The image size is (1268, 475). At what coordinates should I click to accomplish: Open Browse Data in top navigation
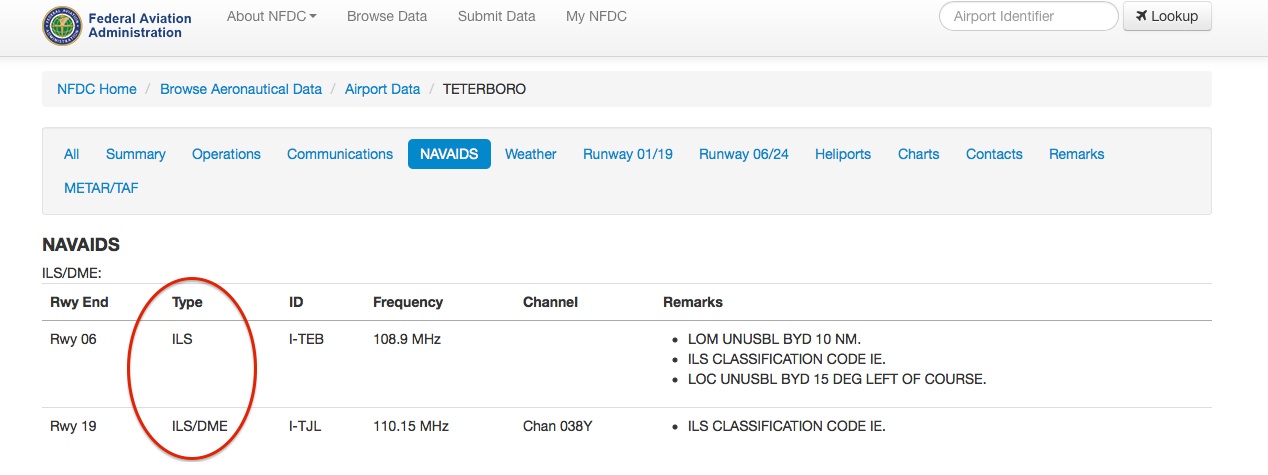click(x=387, y=16)
